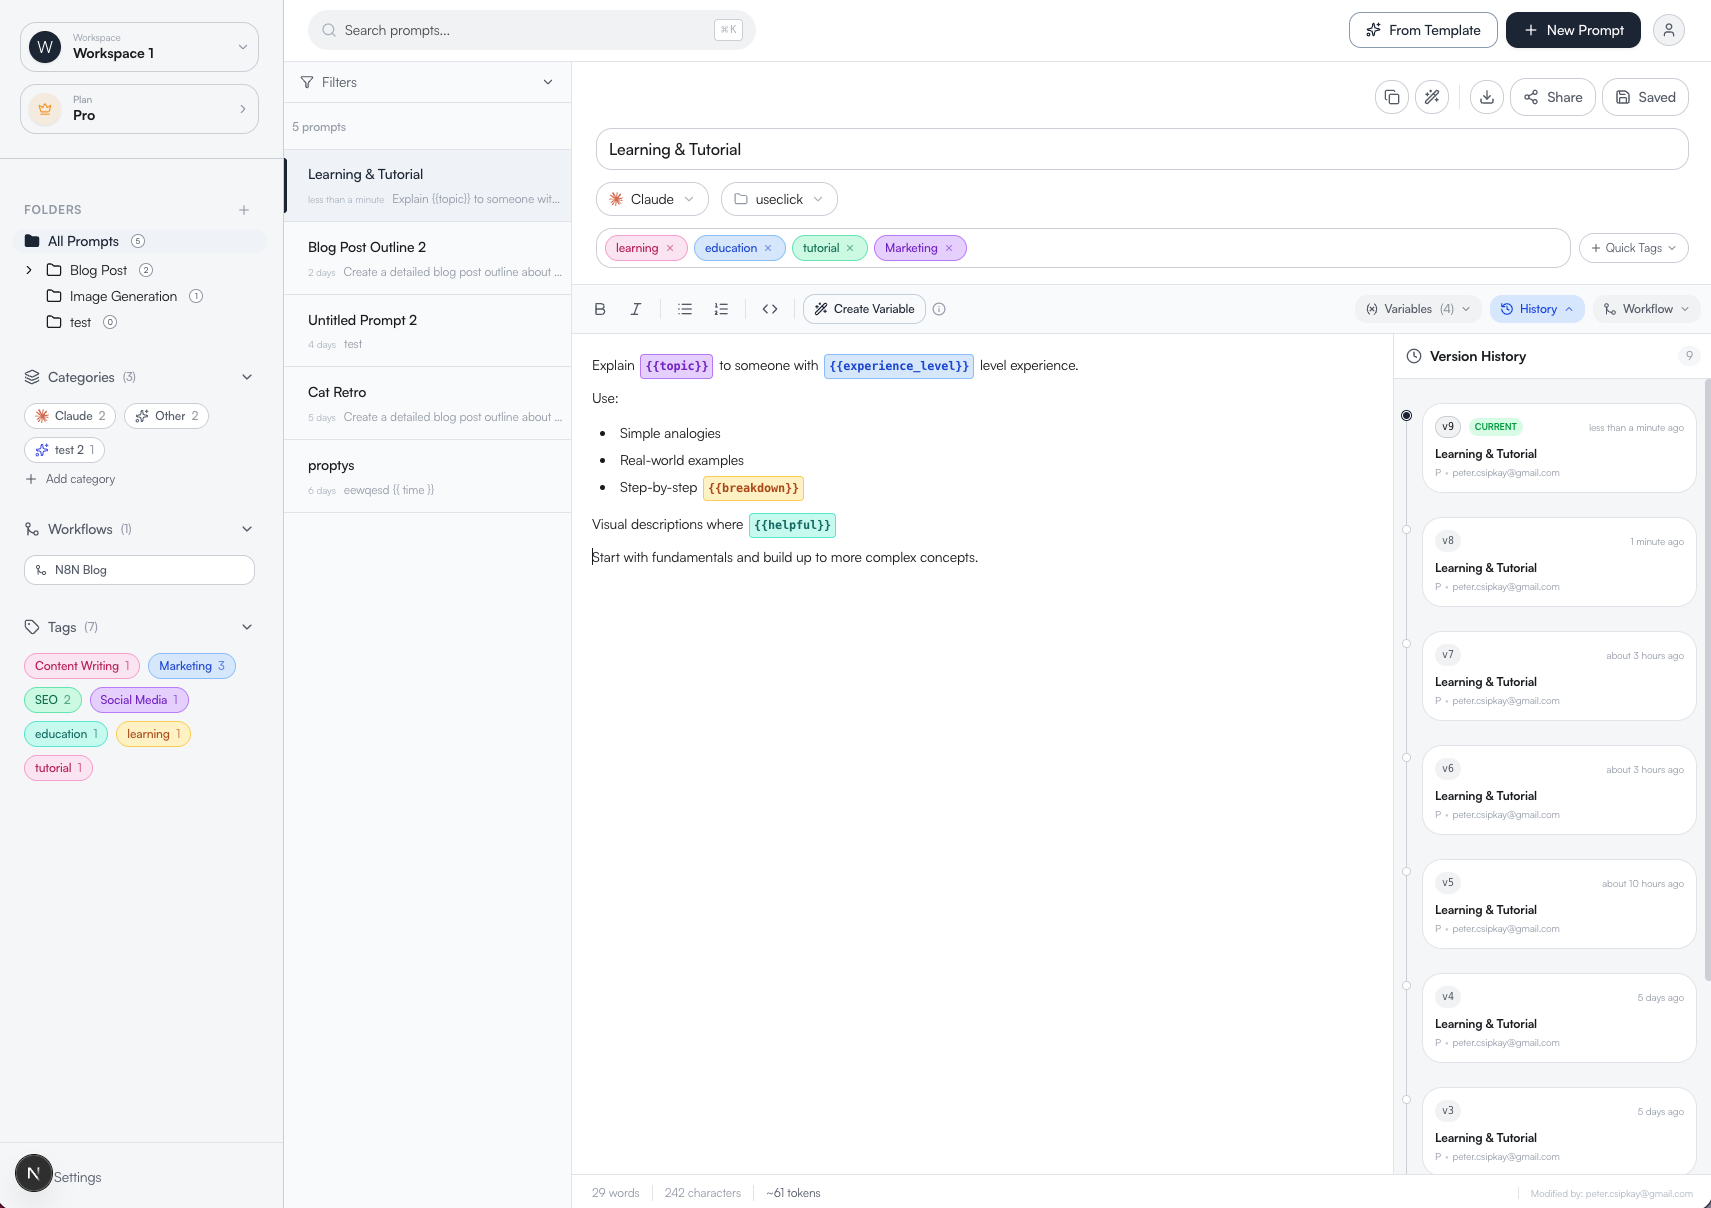Open the code block formatting tool
This screenshot has width=1711, height=1208.
[x=770, y=309]
